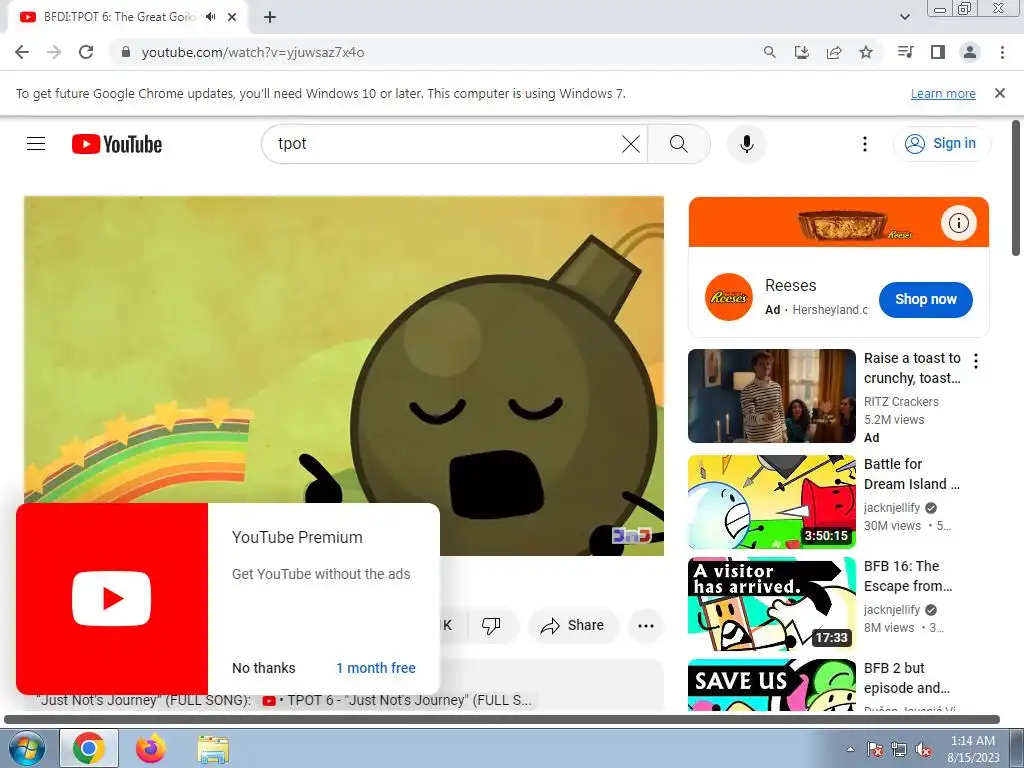
Task: Open the media controls icon in Chrome toolbar
Action: pyautogui.click(x=906, y=52)
